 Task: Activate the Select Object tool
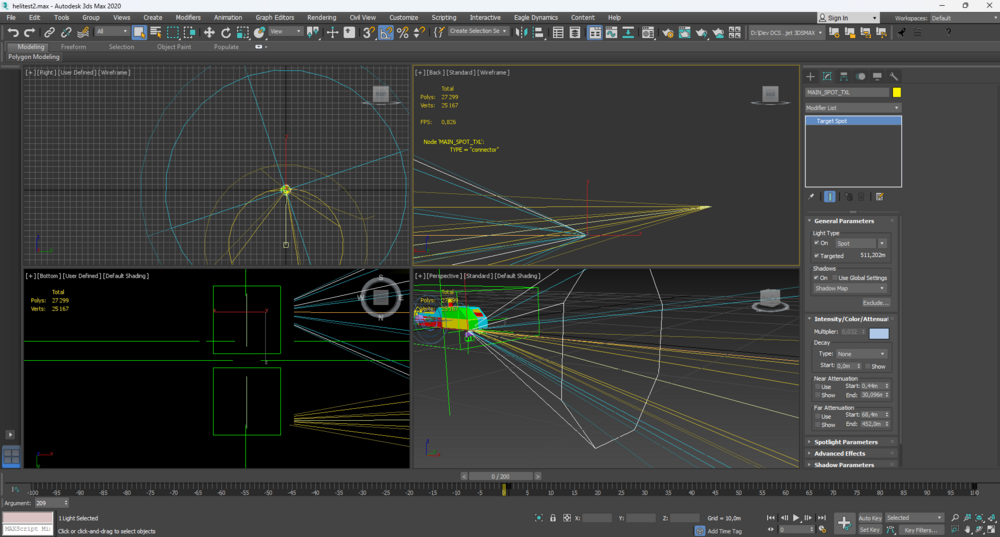139,33
